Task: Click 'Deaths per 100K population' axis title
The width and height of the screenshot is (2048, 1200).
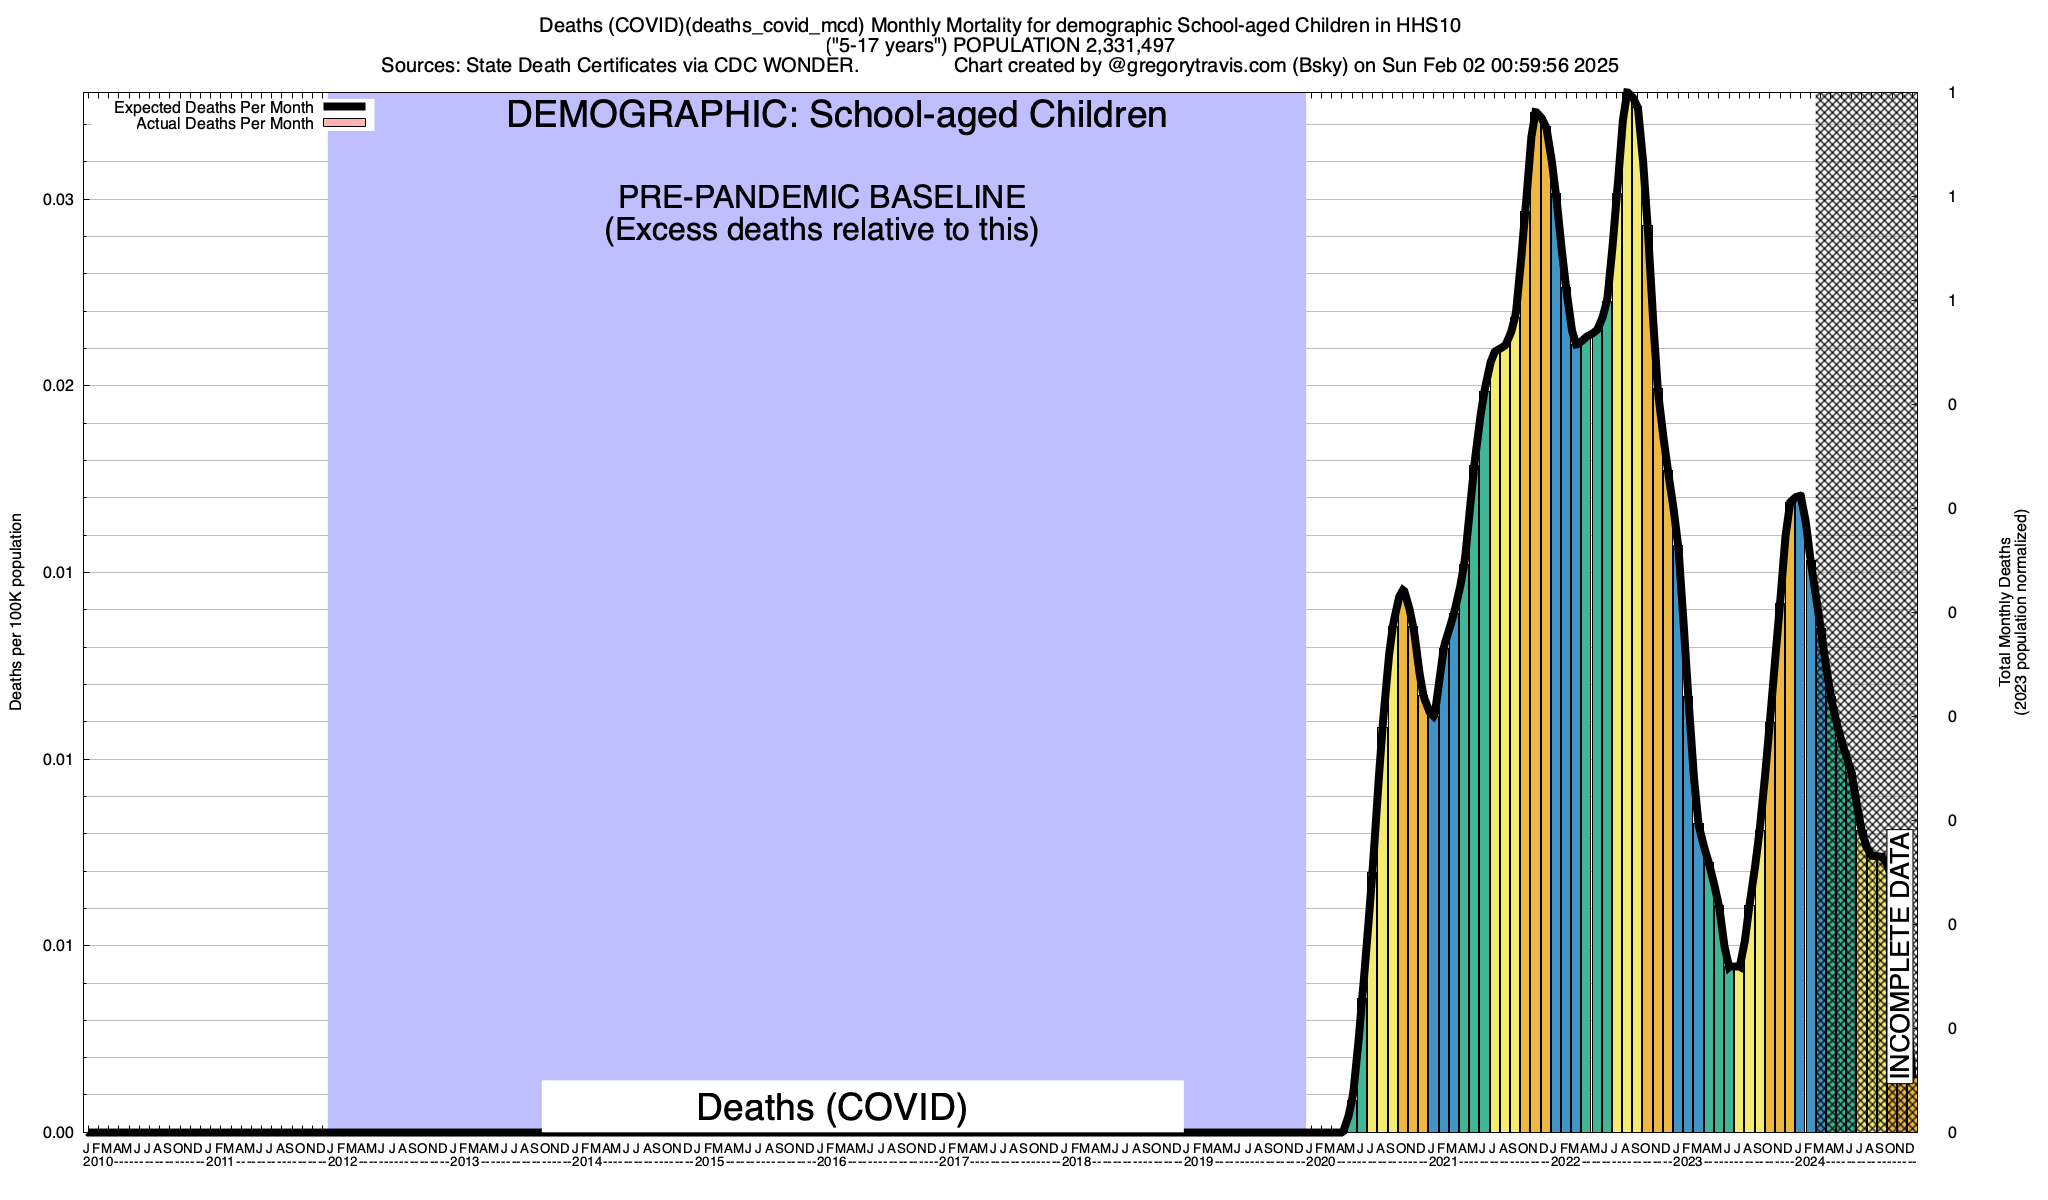Action: [16, 612]
